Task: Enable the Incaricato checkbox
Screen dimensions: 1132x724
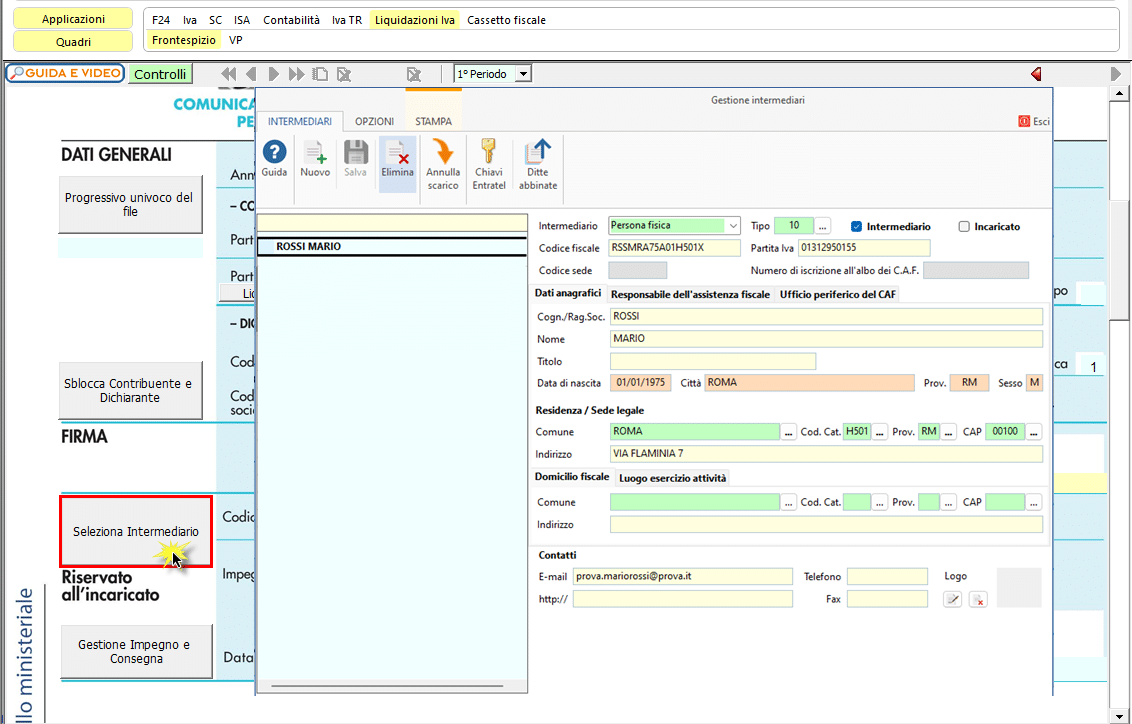Action: pos(964,227)
